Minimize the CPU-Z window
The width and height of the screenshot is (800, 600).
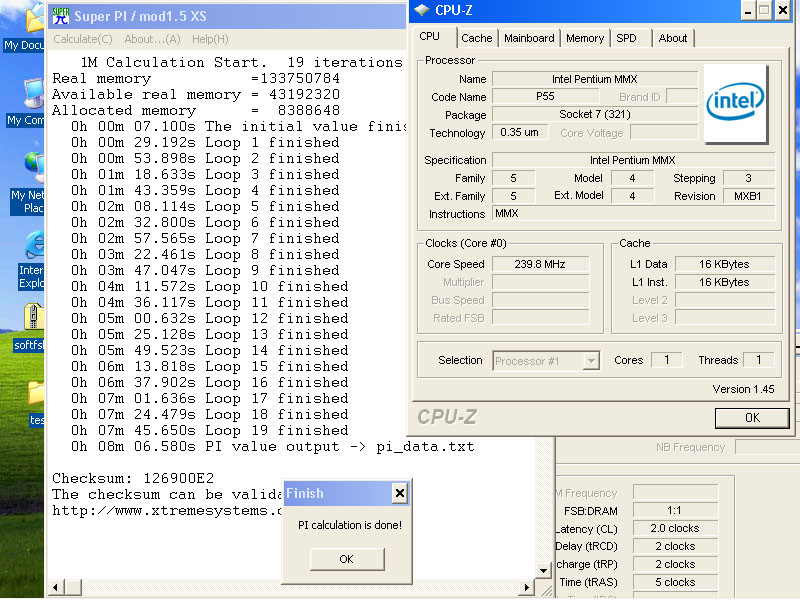(x=748, y=11)
